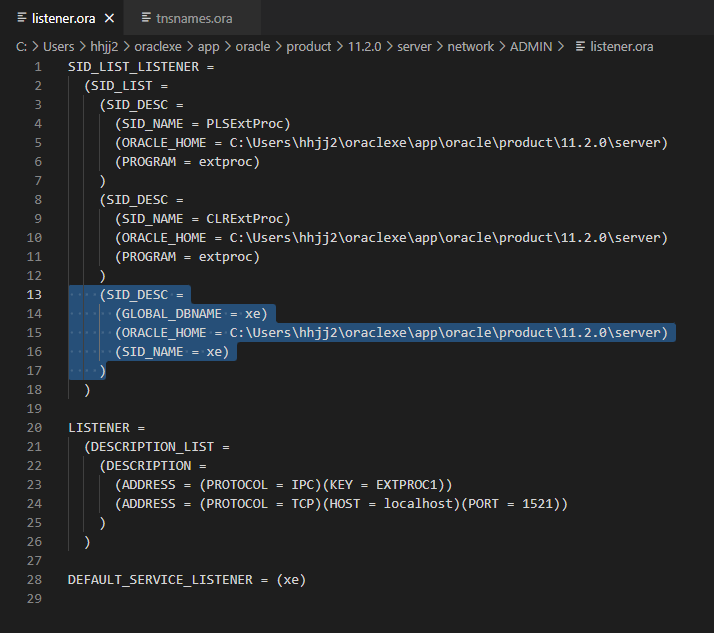Click file icon on listener.ora tab
The height and width of the screenshot is (633, 714).
click(x=22, y=18)
